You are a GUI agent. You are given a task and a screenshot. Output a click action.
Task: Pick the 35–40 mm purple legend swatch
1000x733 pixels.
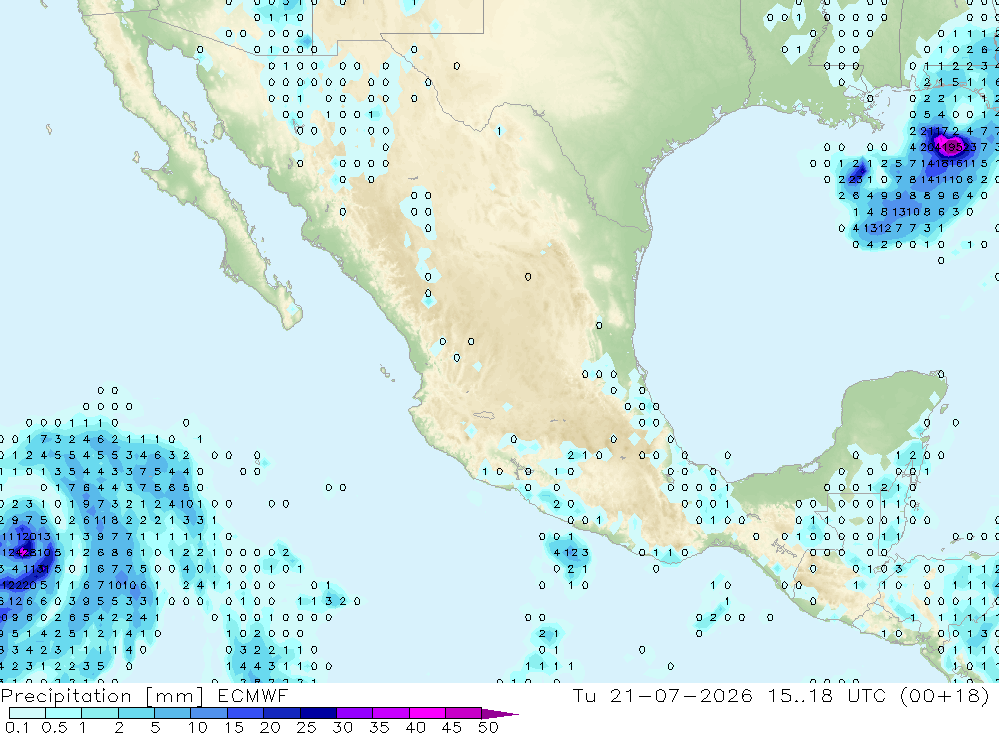click(390, 713)
